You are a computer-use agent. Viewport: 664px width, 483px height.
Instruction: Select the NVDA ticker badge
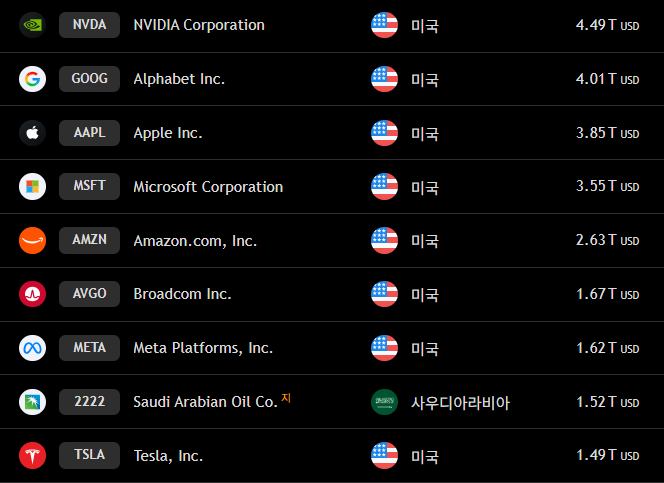[90, 25]
